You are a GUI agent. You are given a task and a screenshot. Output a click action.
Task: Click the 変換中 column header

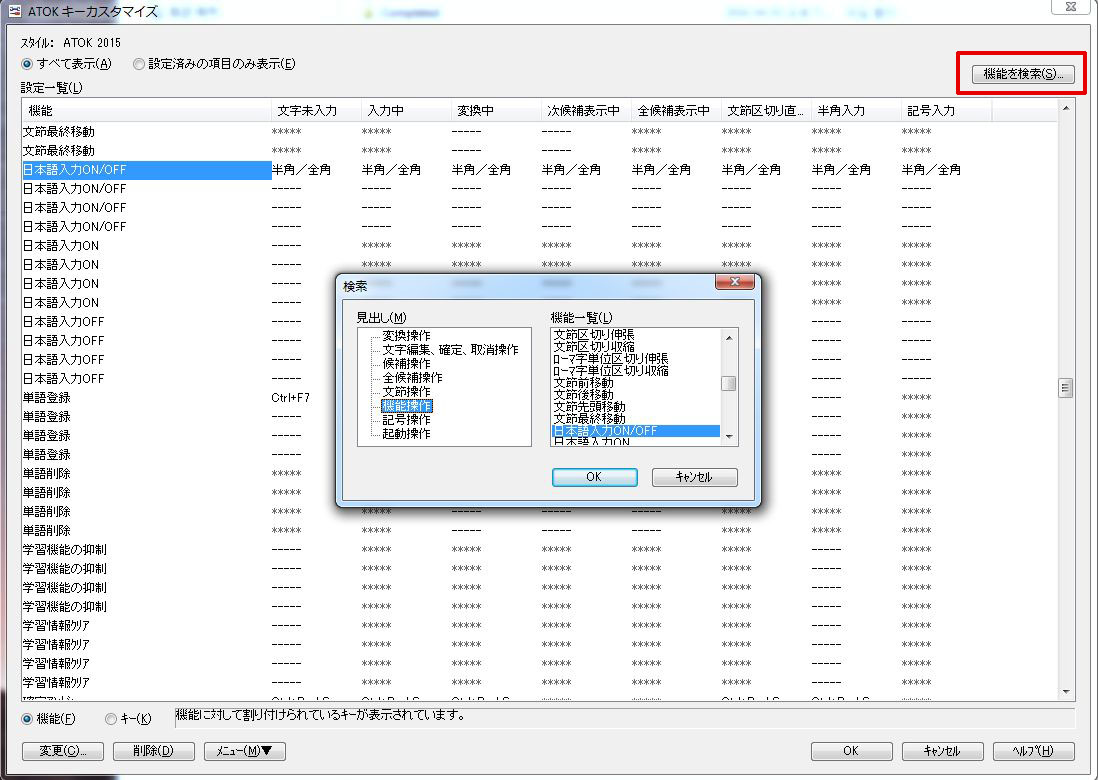point(496,111)
